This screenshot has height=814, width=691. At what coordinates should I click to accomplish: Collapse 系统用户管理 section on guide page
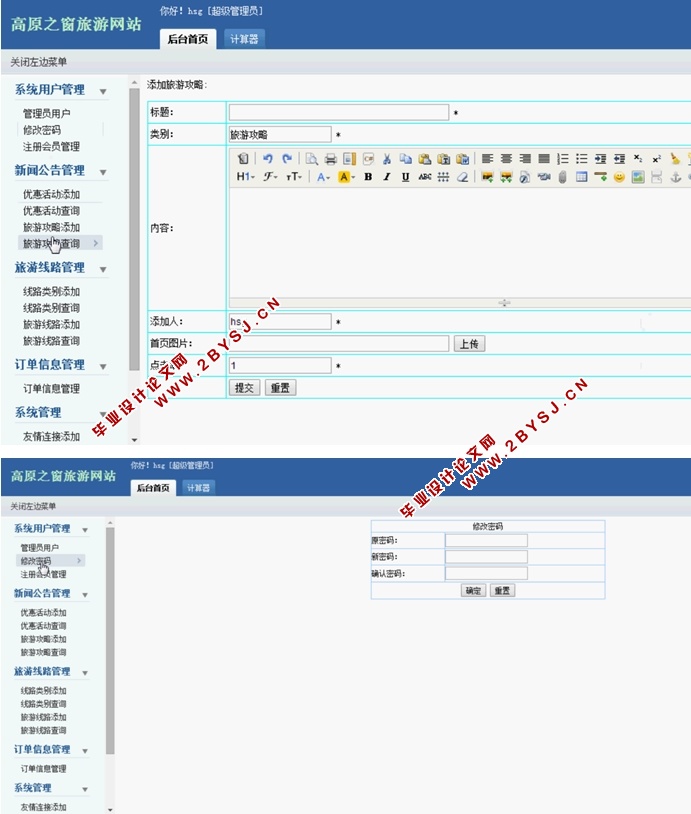point(103,92)
